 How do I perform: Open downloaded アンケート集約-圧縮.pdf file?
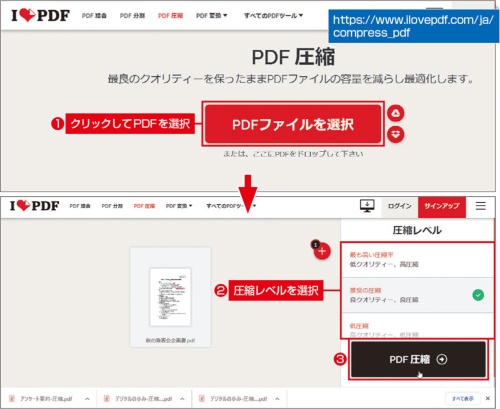click(x=46, y=399)
